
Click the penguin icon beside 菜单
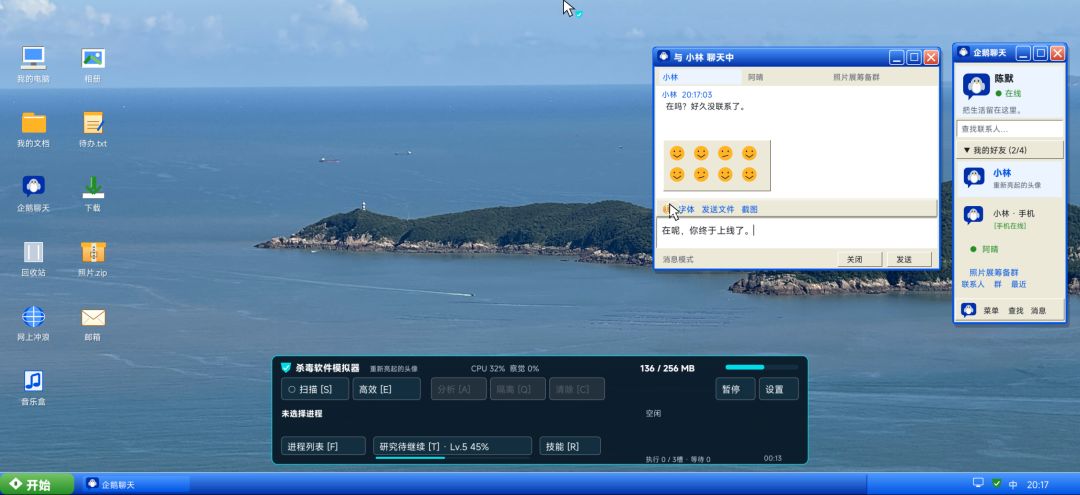pos(968,310)
